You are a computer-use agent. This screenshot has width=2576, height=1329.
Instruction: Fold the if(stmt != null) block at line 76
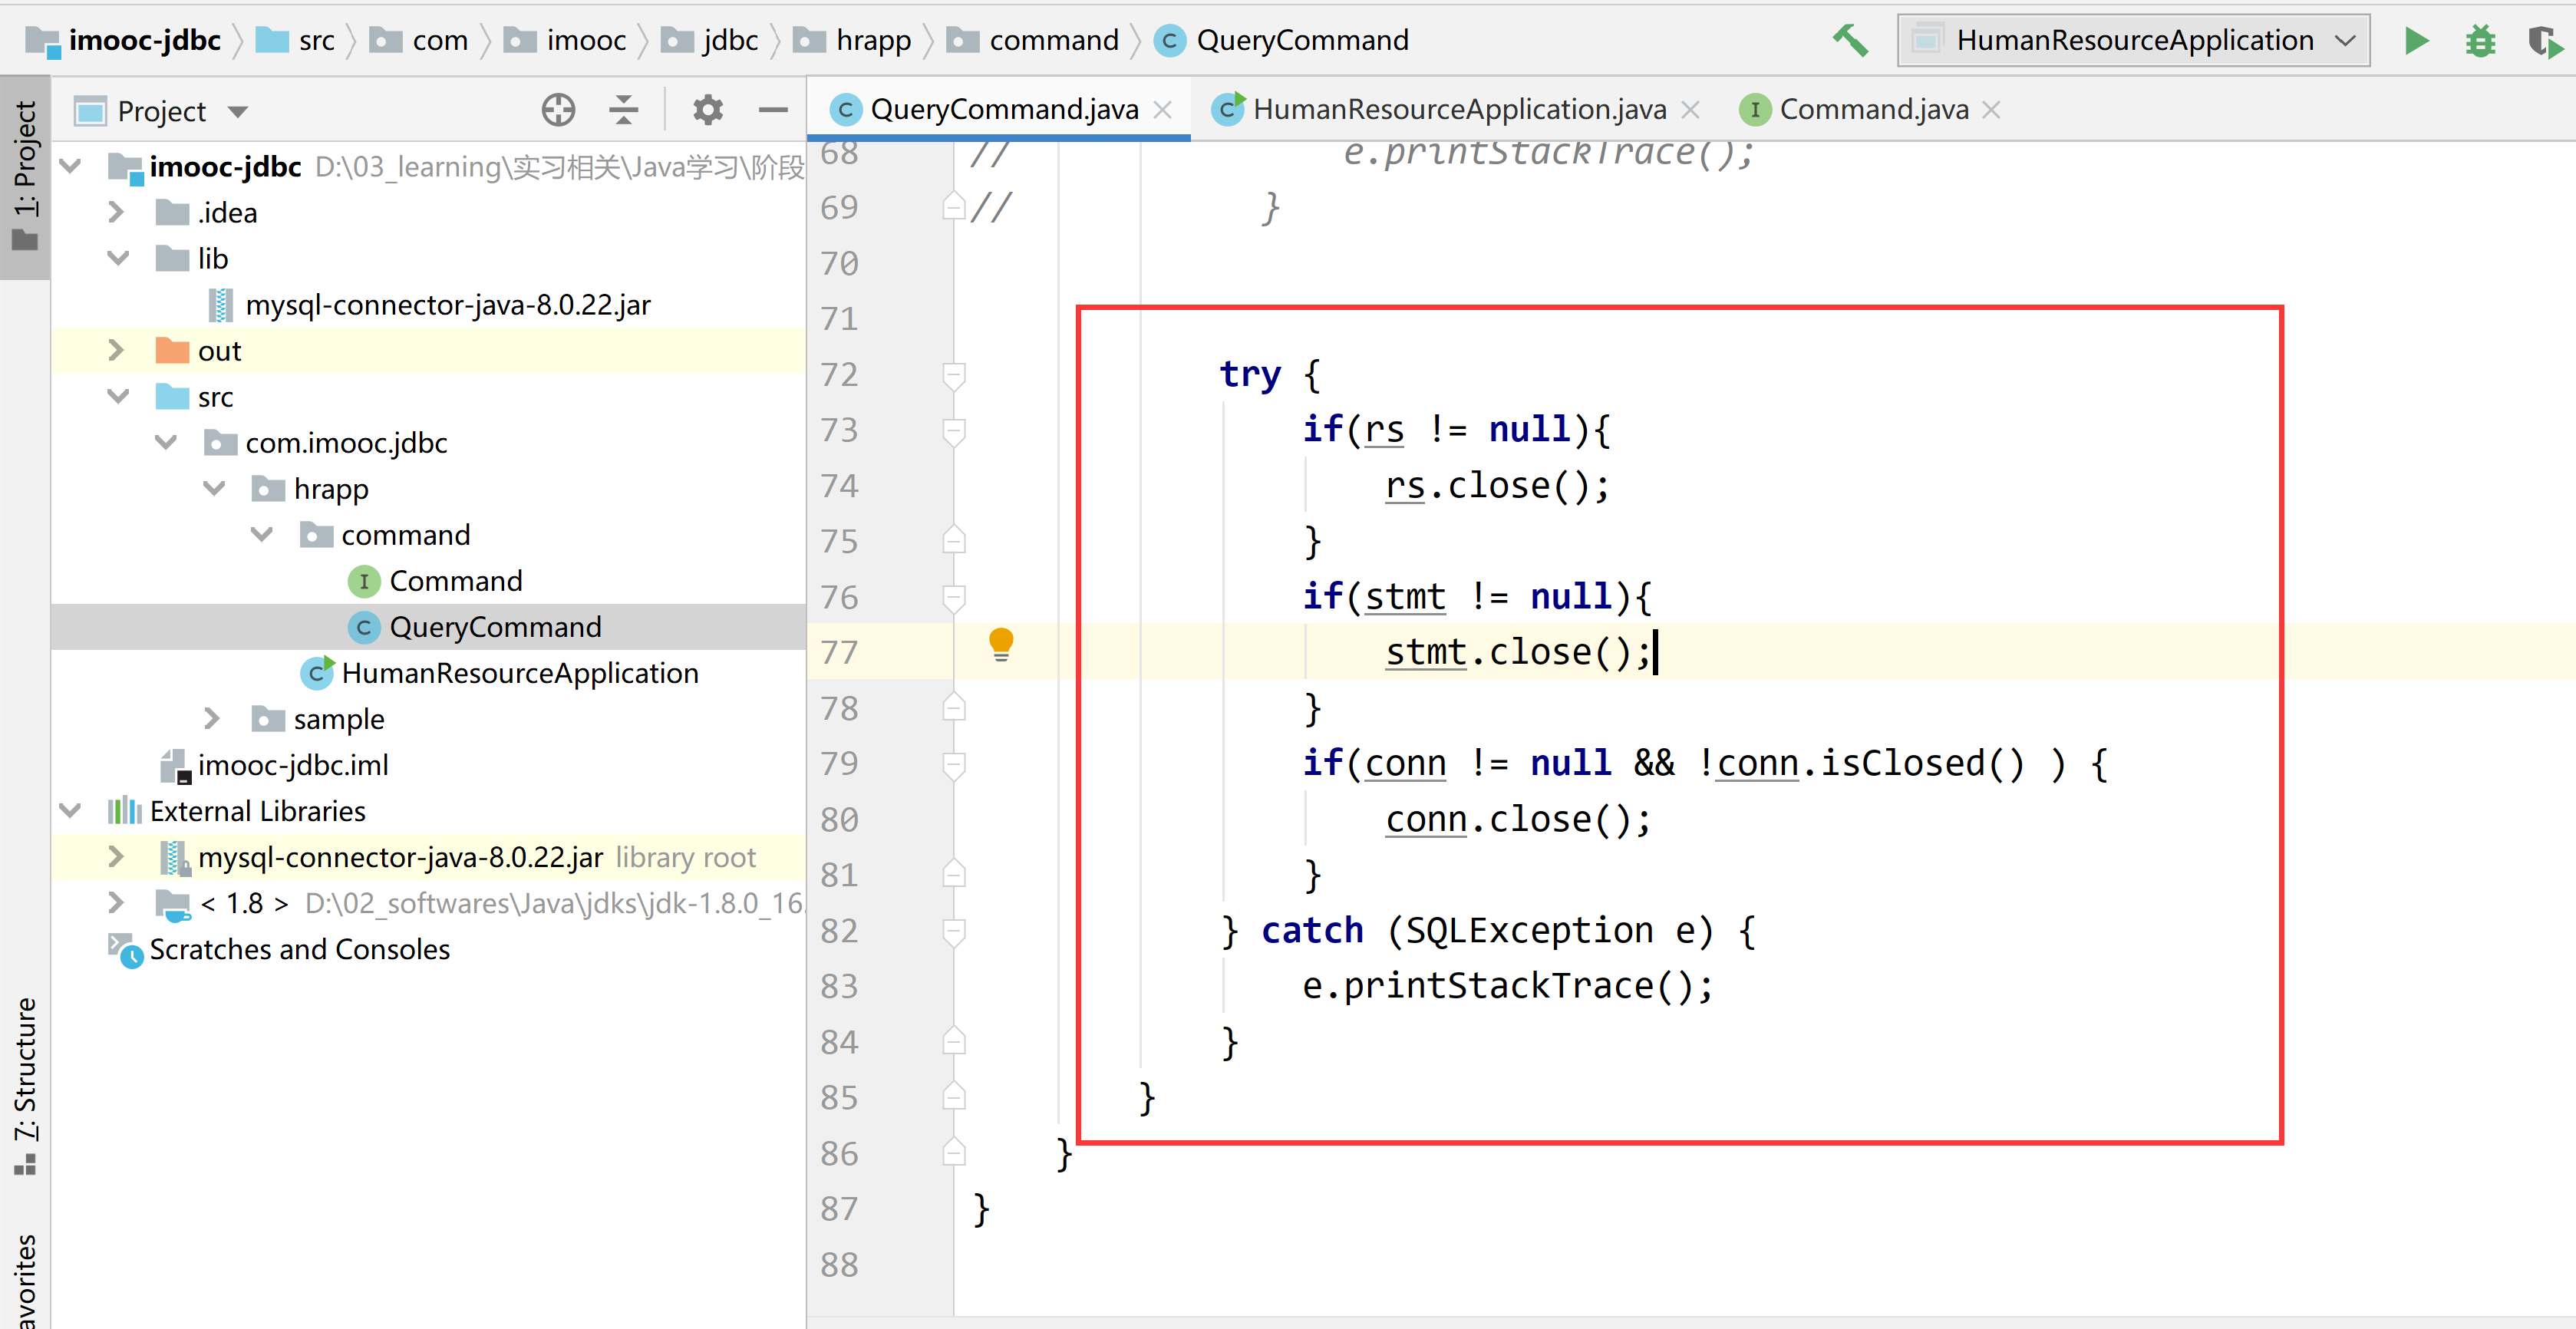click(x=953, y=598)
